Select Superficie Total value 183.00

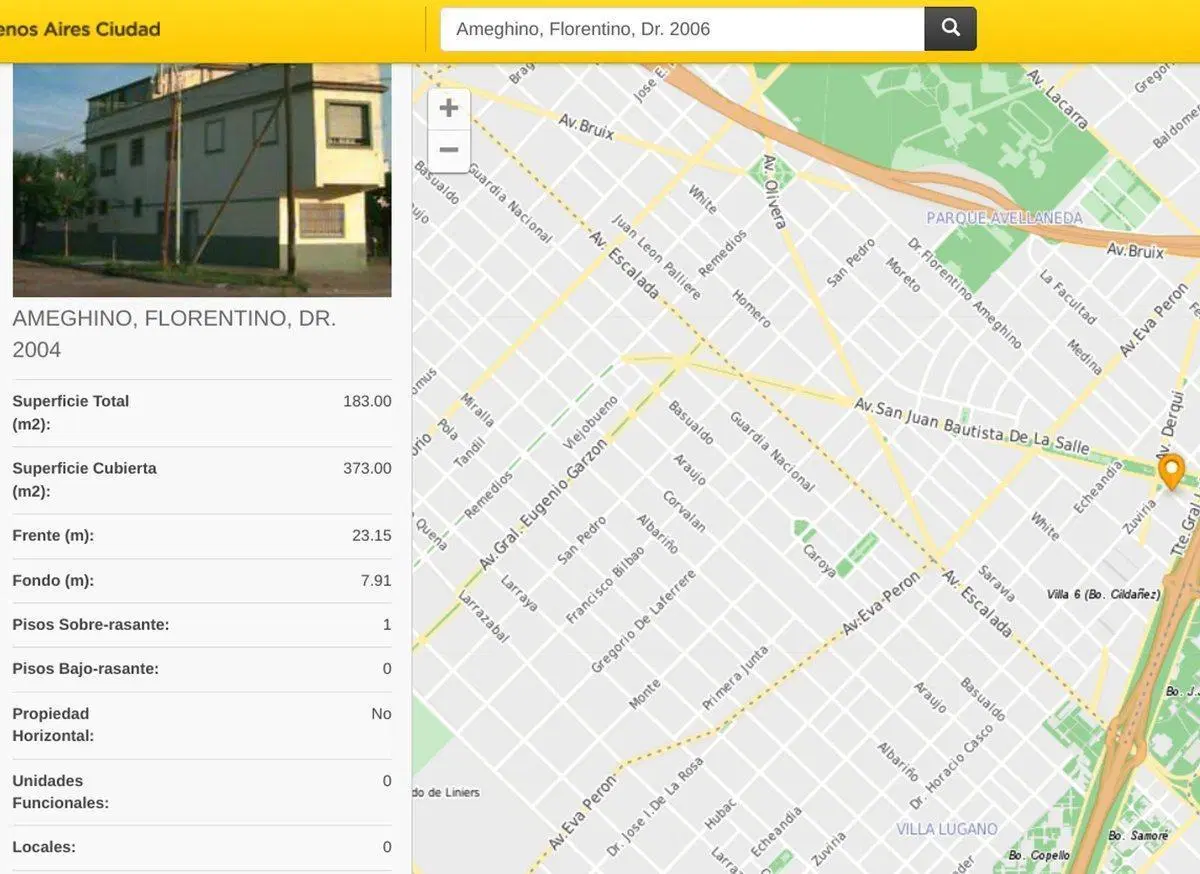point(367,401)
